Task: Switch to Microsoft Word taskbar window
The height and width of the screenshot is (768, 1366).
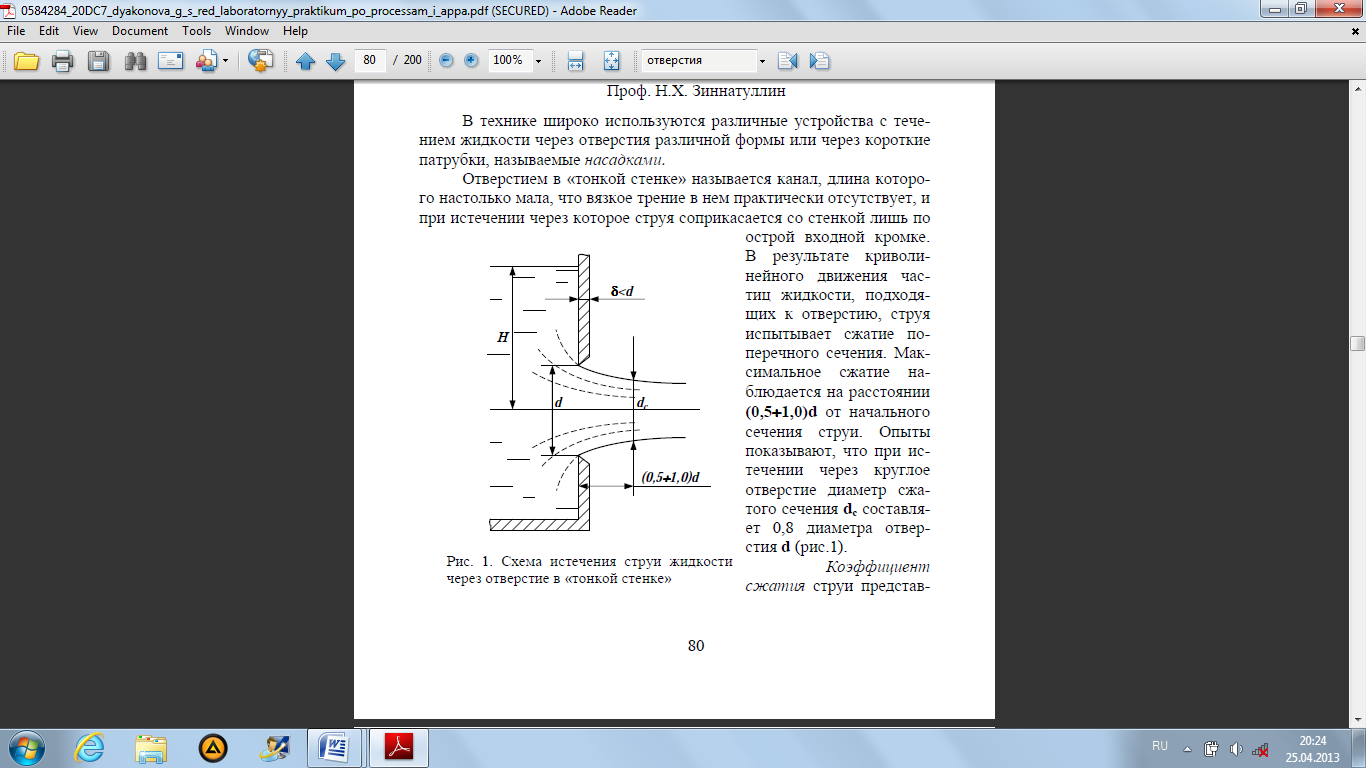Action: (333, 747)
